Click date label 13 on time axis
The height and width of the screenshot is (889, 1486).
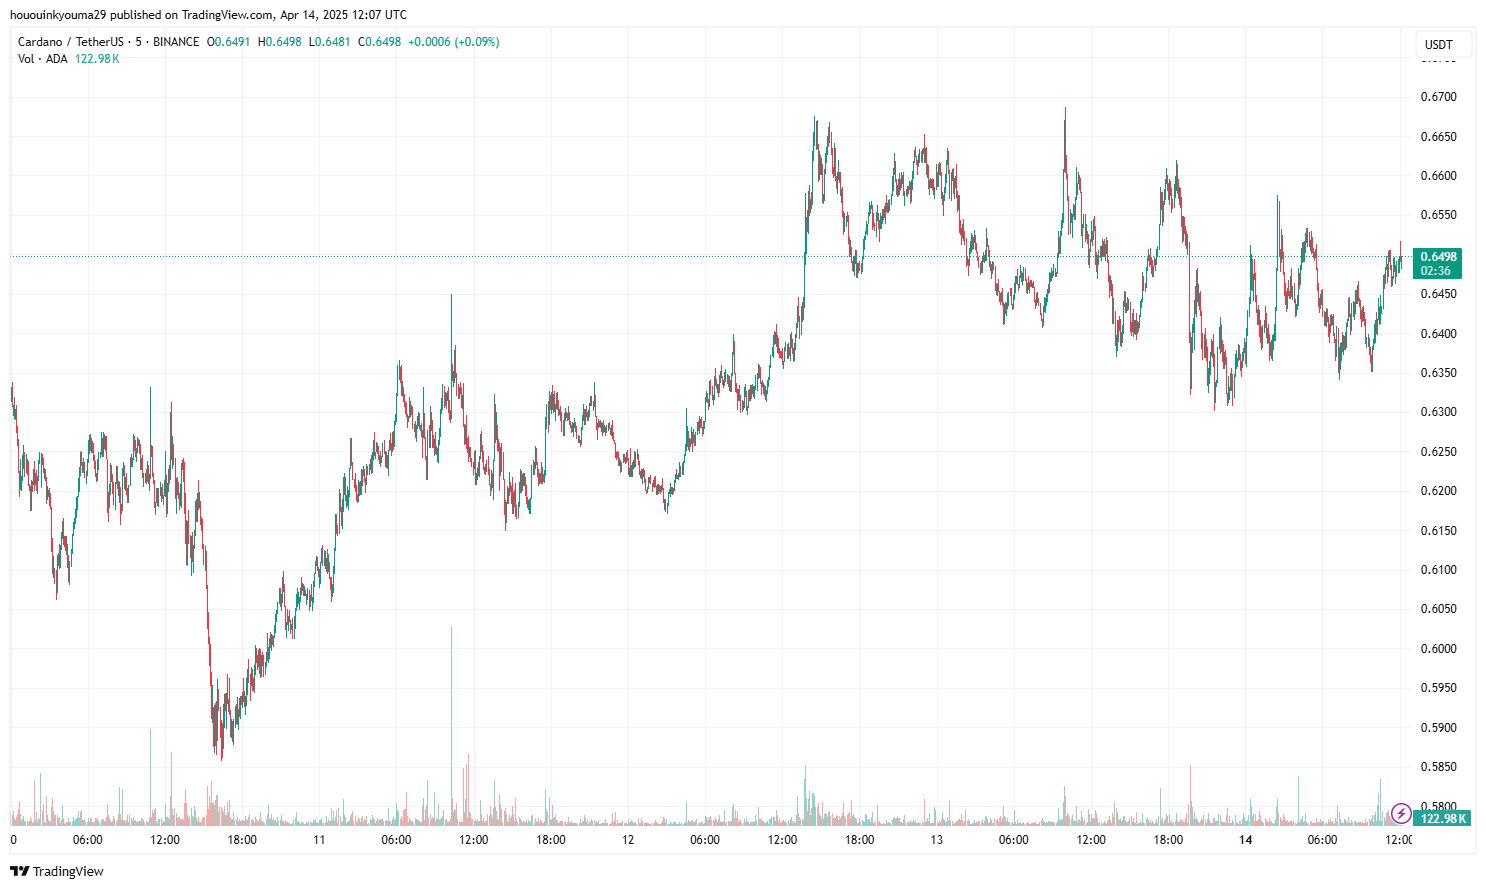(936, 840)
